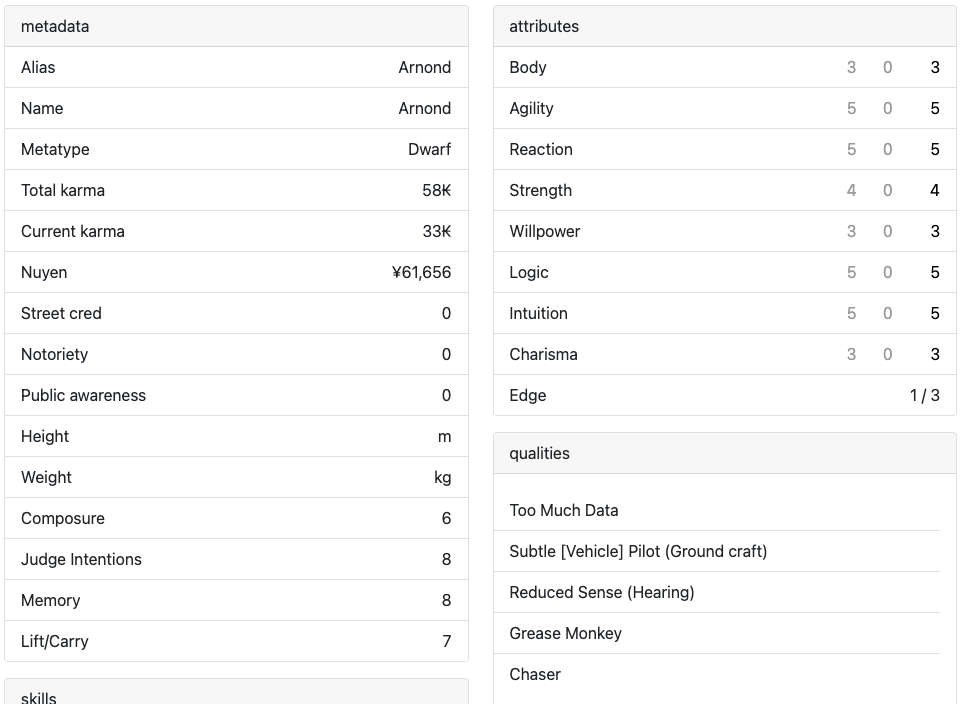The width and height of the screenshot is (965, 704).
Task: Select the Grease Monkey quality
Action: point(565,633)
